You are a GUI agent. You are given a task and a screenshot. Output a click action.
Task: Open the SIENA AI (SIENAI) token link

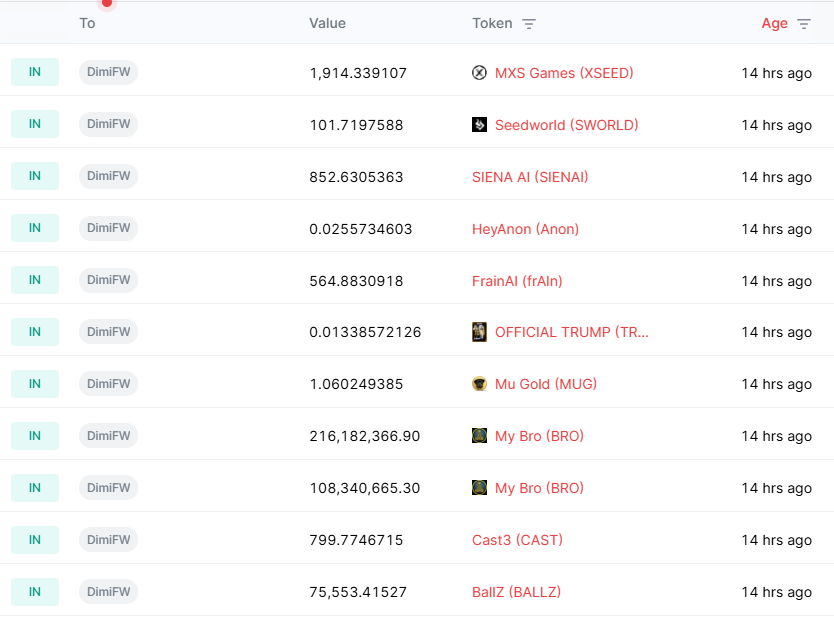coord(530,177)
